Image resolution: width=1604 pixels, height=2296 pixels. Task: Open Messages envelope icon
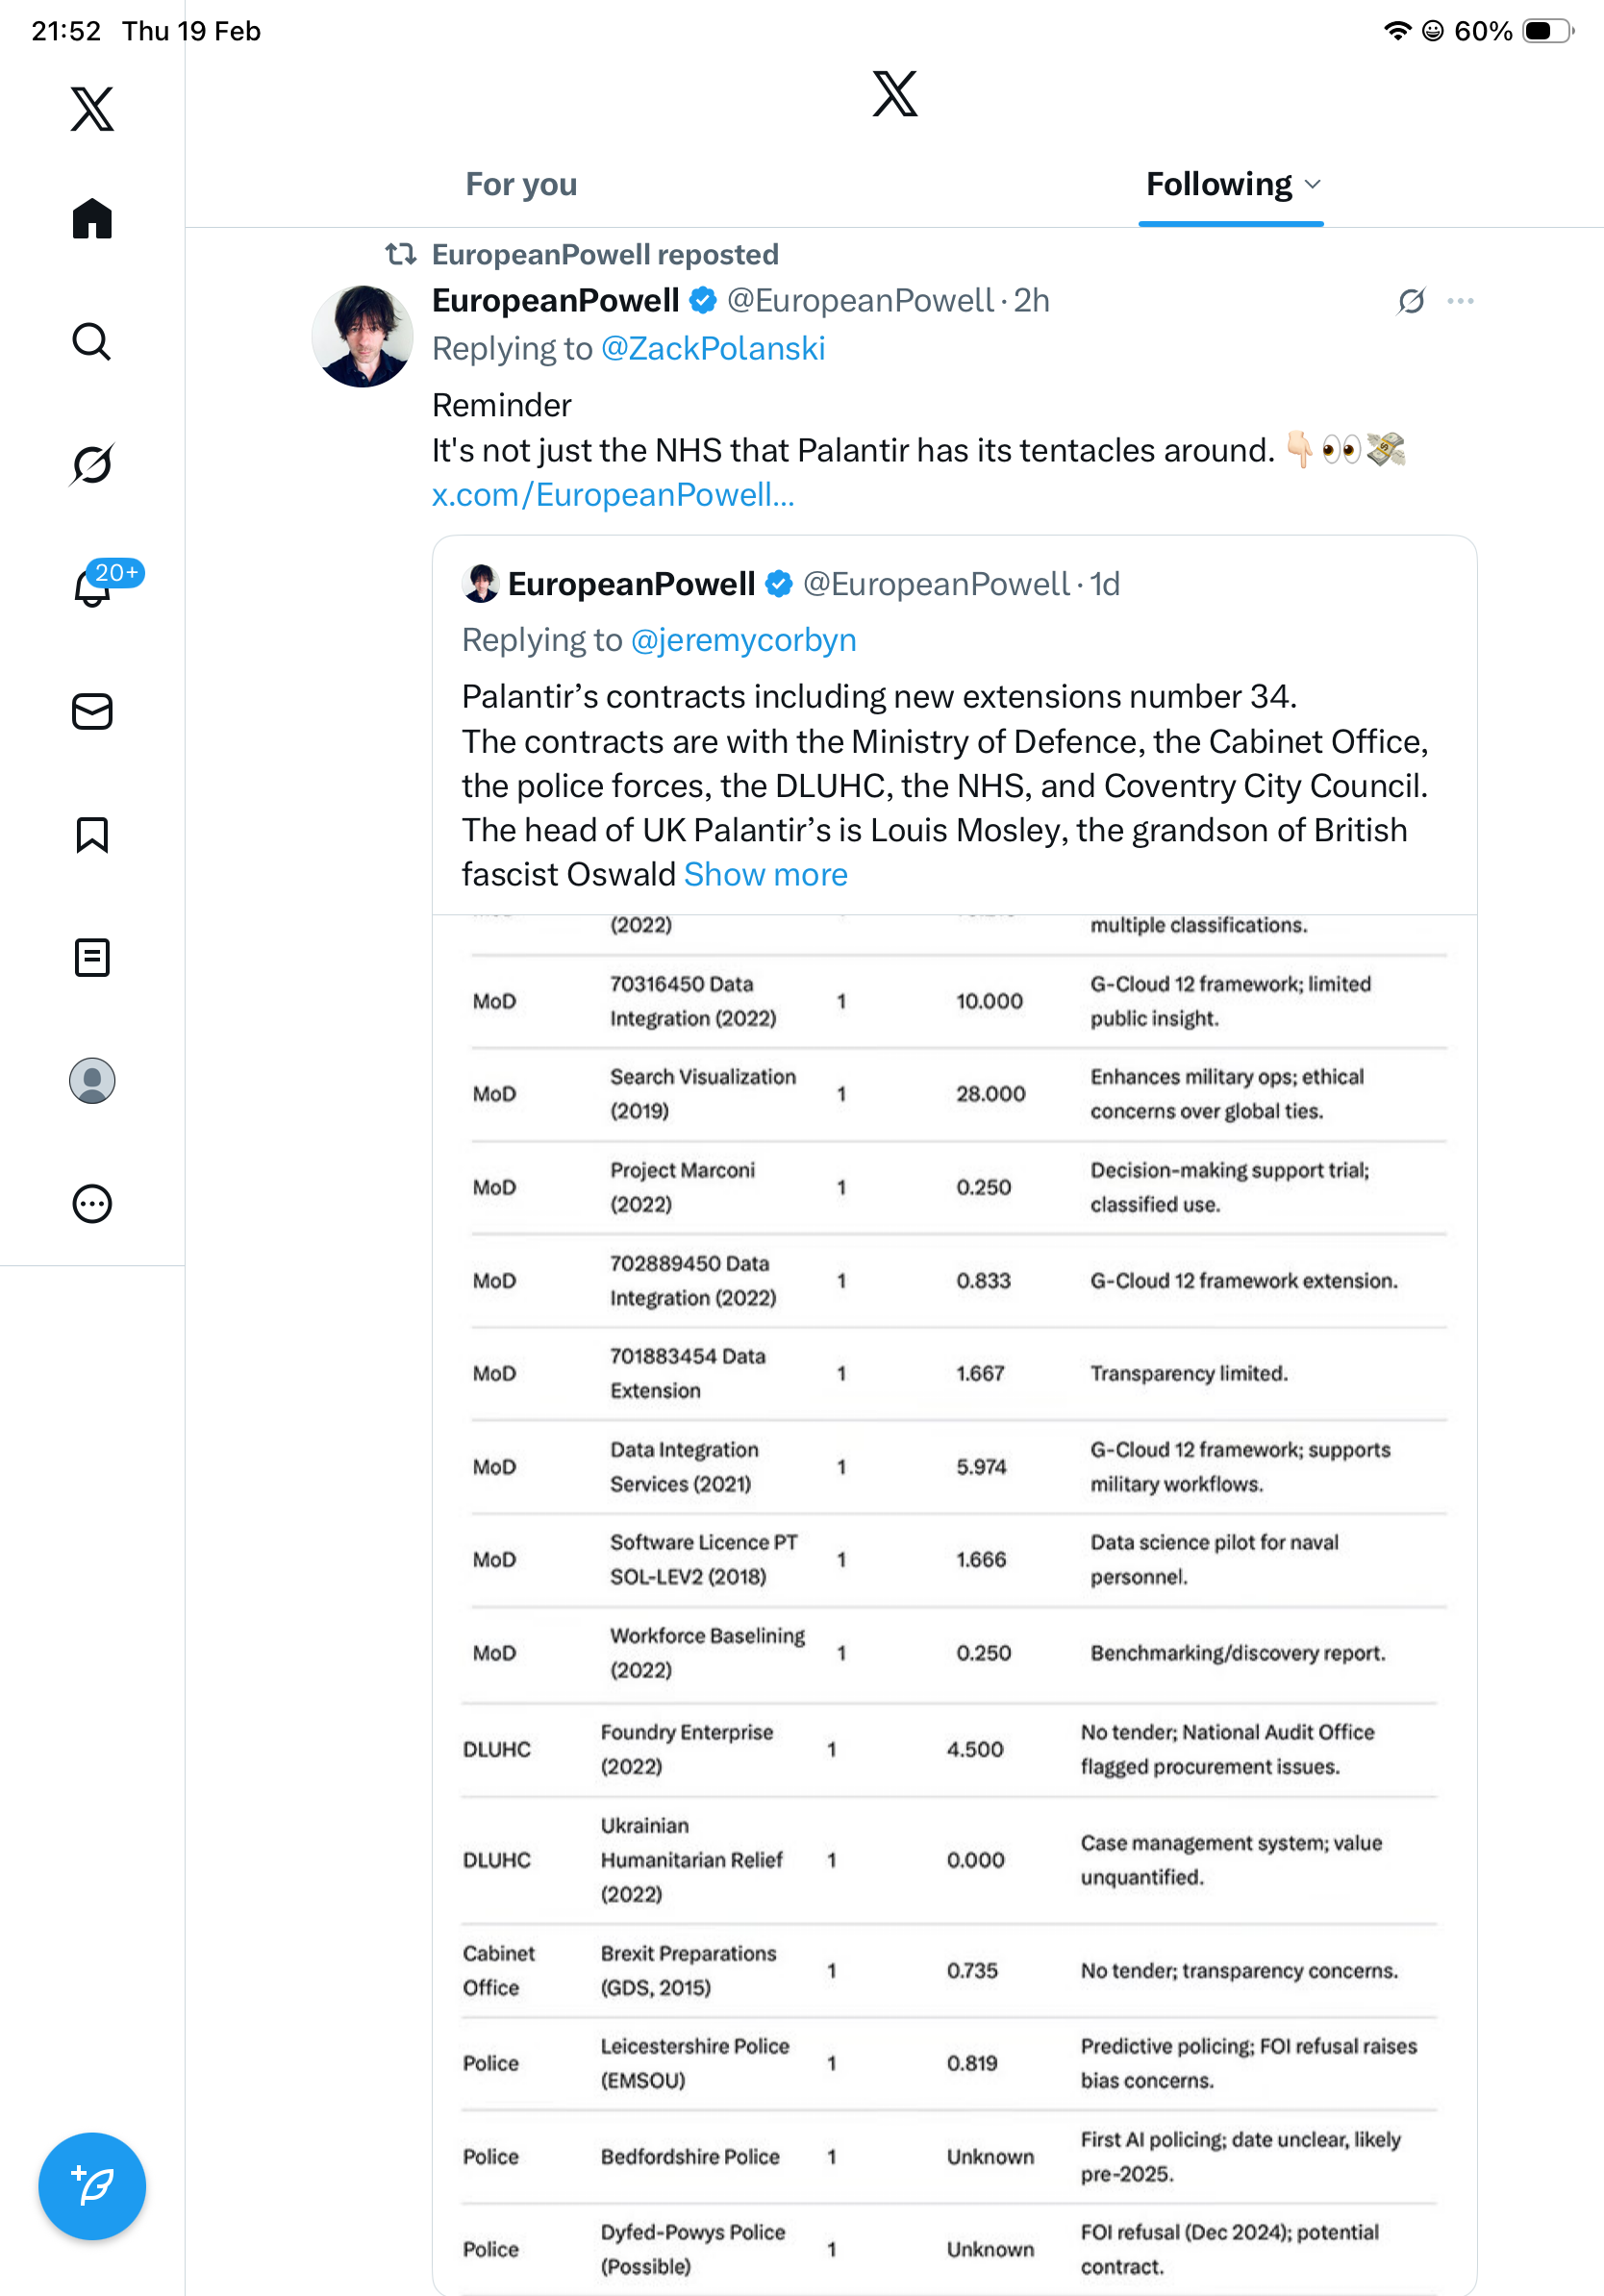pos(92,711)
